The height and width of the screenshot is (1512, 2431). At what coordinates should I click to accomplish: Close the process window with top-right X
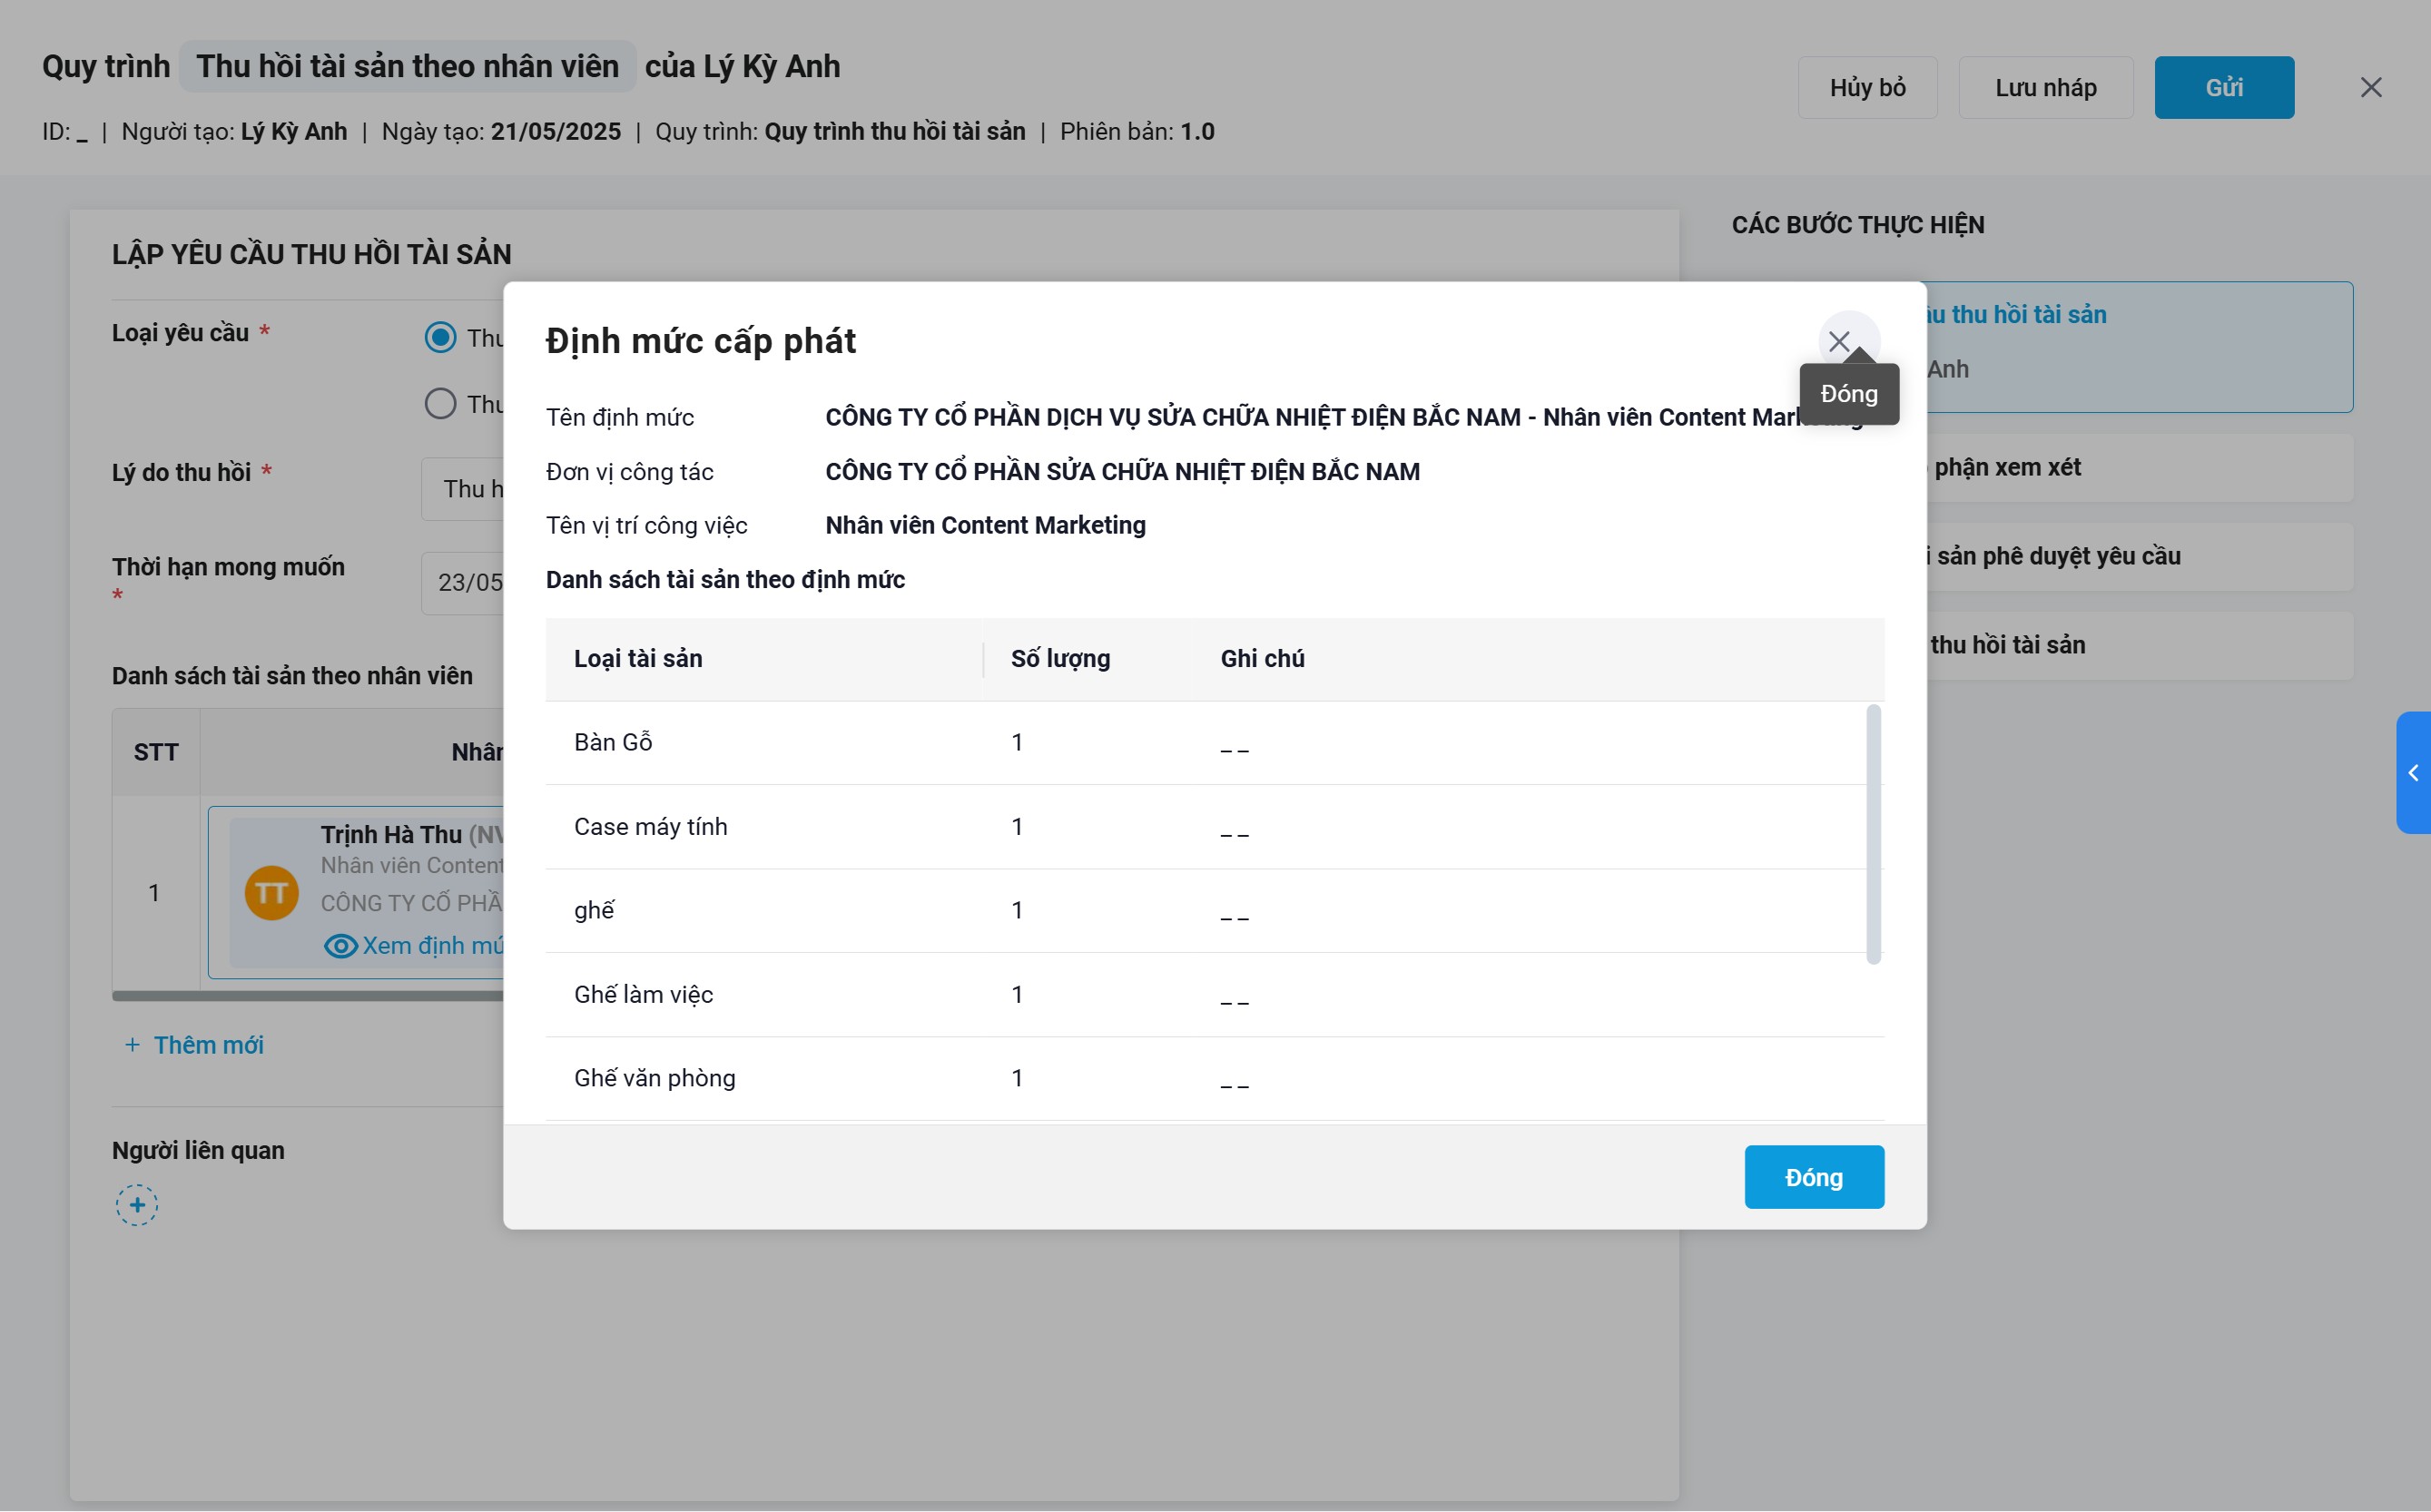point(2371,87)
